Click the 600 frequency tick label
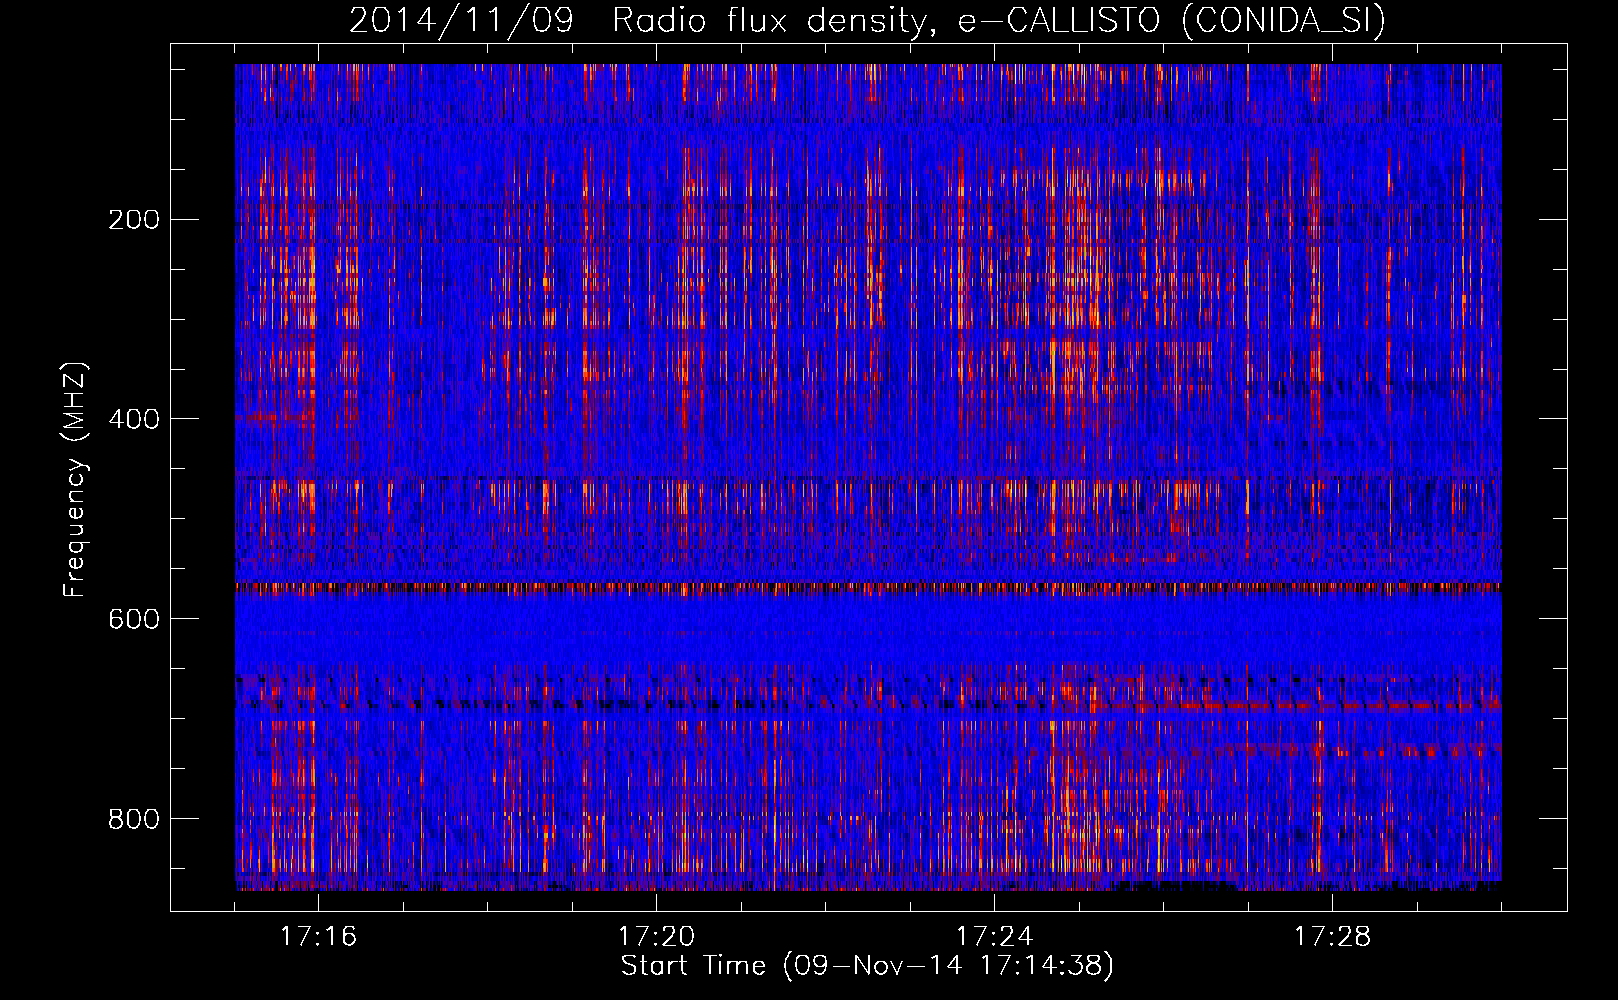The height and width of the screenshot is (1000, 1618). click(x=134, y=619)
